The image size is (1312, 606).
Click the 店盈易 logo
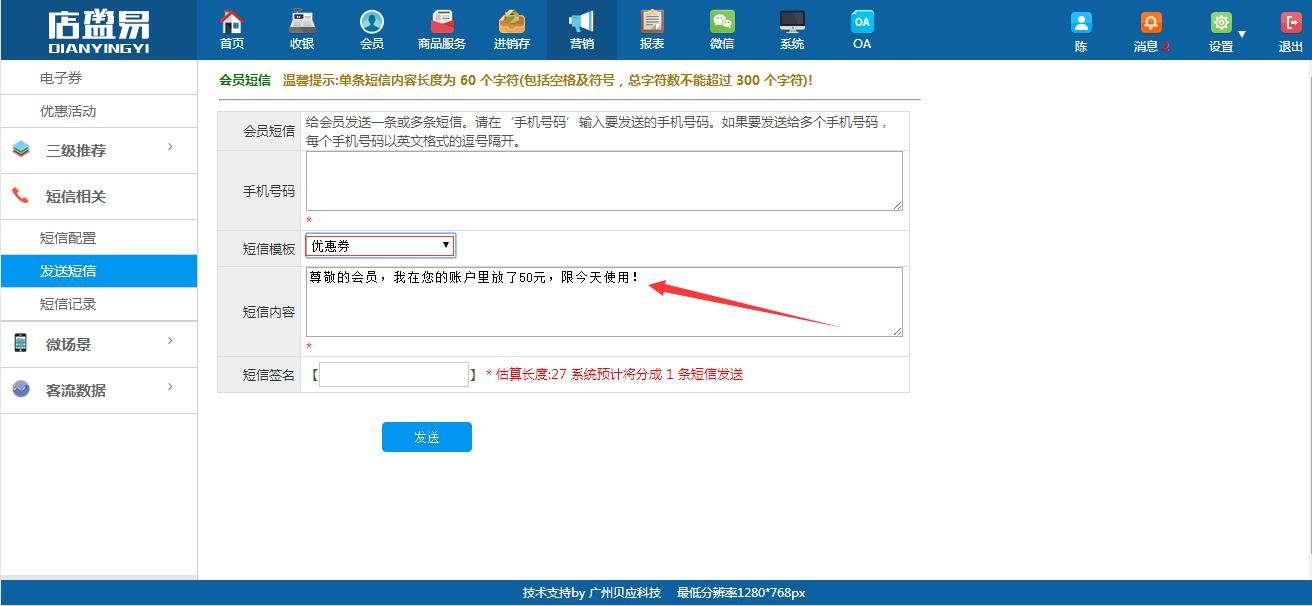tap(98, 30)
